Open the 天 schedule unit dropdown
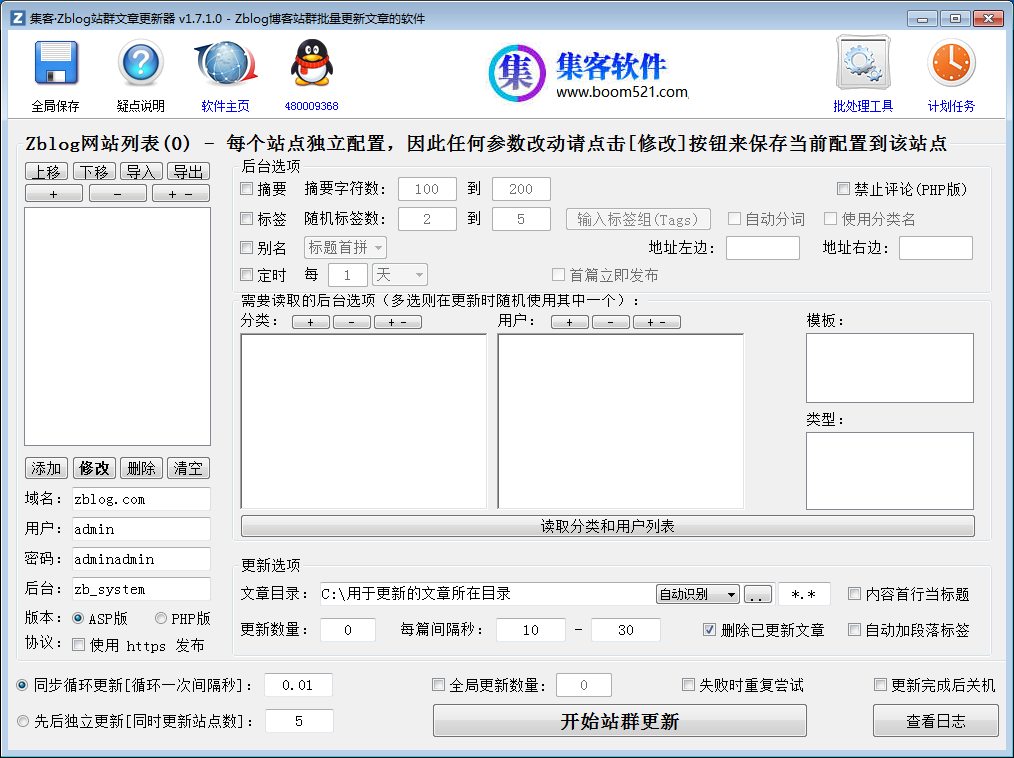Viewport: 1014px width, 758px height. pyautogui.click(x=400, y=275)
